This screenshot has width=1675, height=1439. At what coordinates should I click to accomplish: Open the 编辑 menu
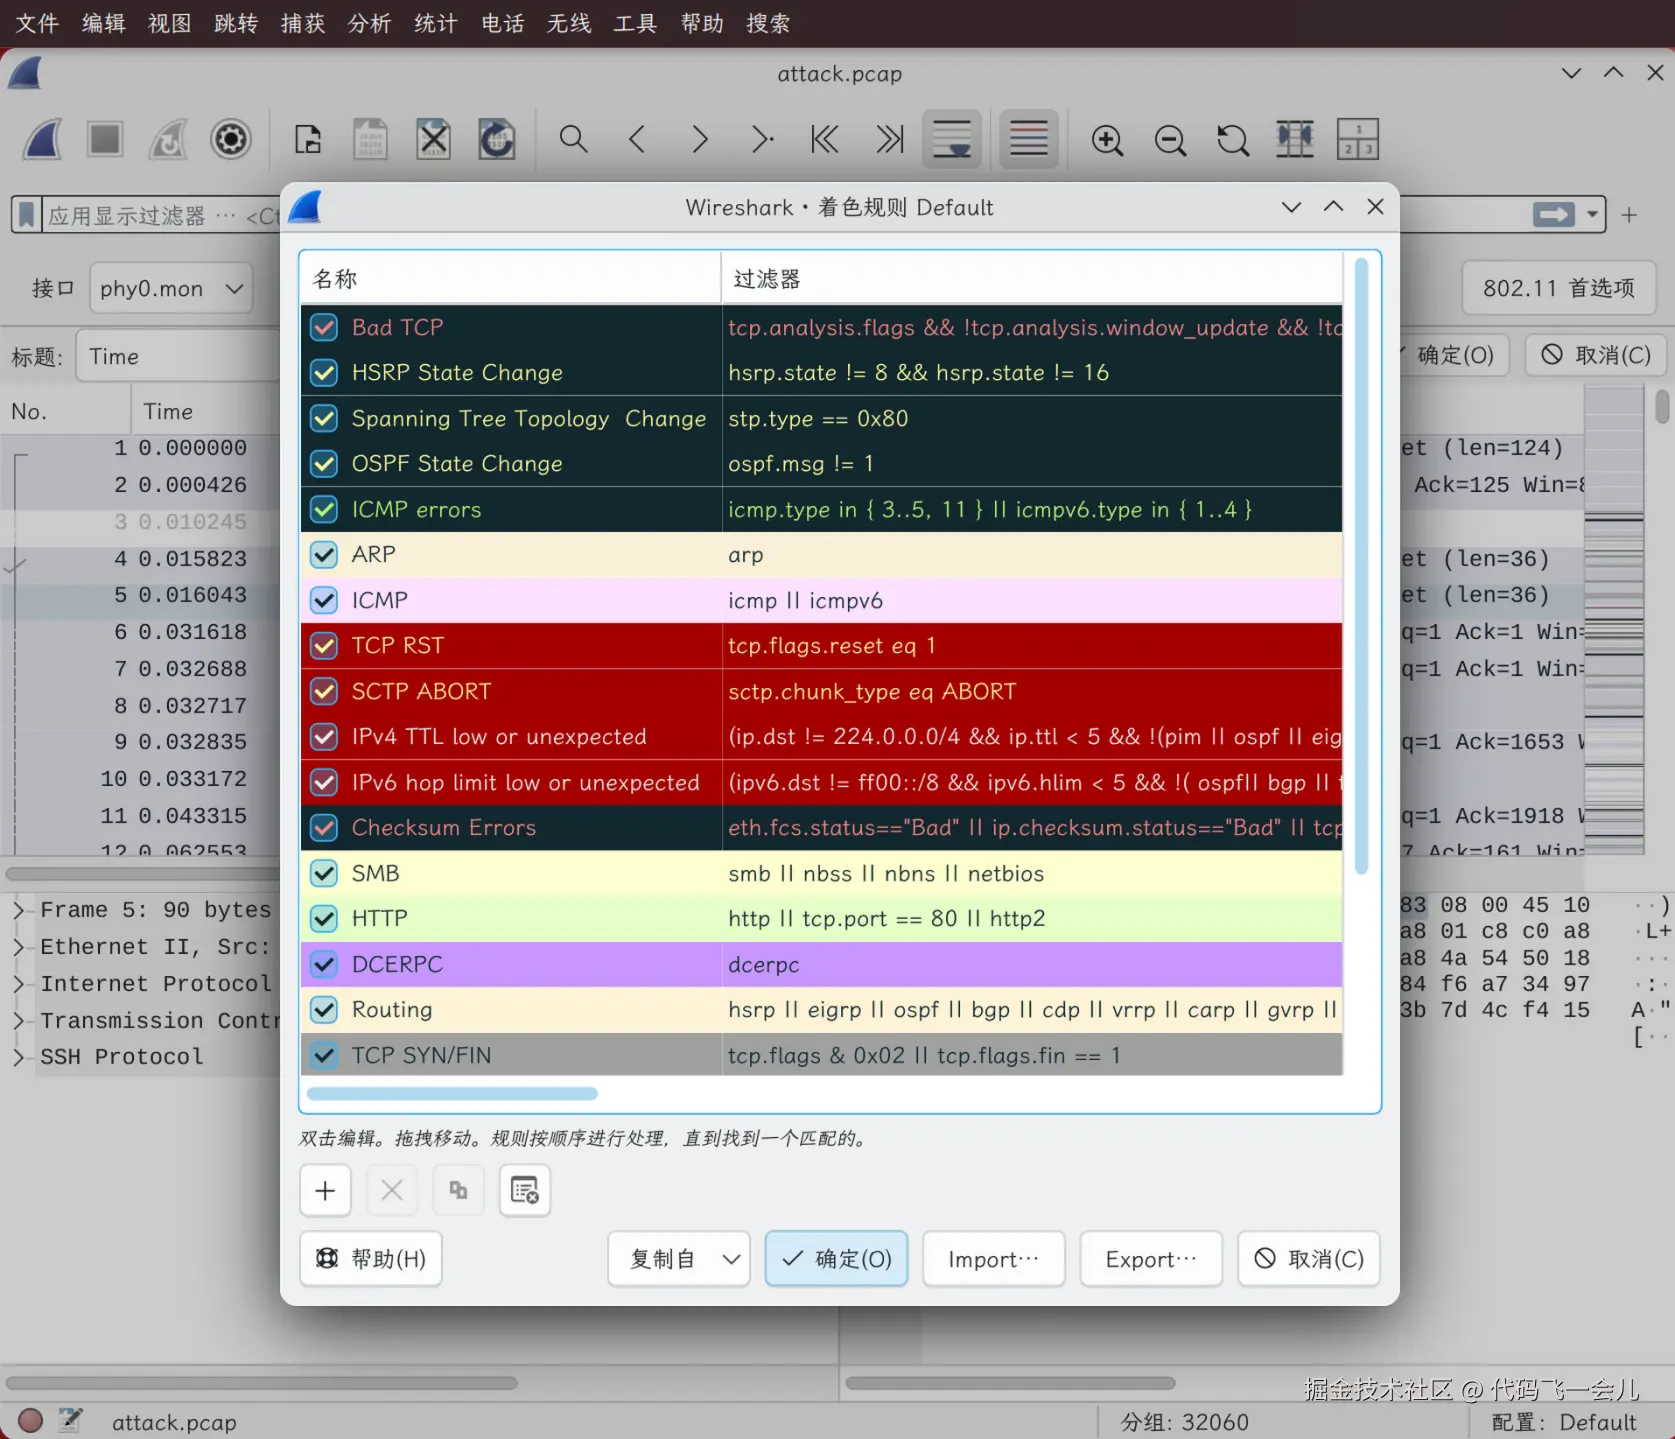point(104,23)
